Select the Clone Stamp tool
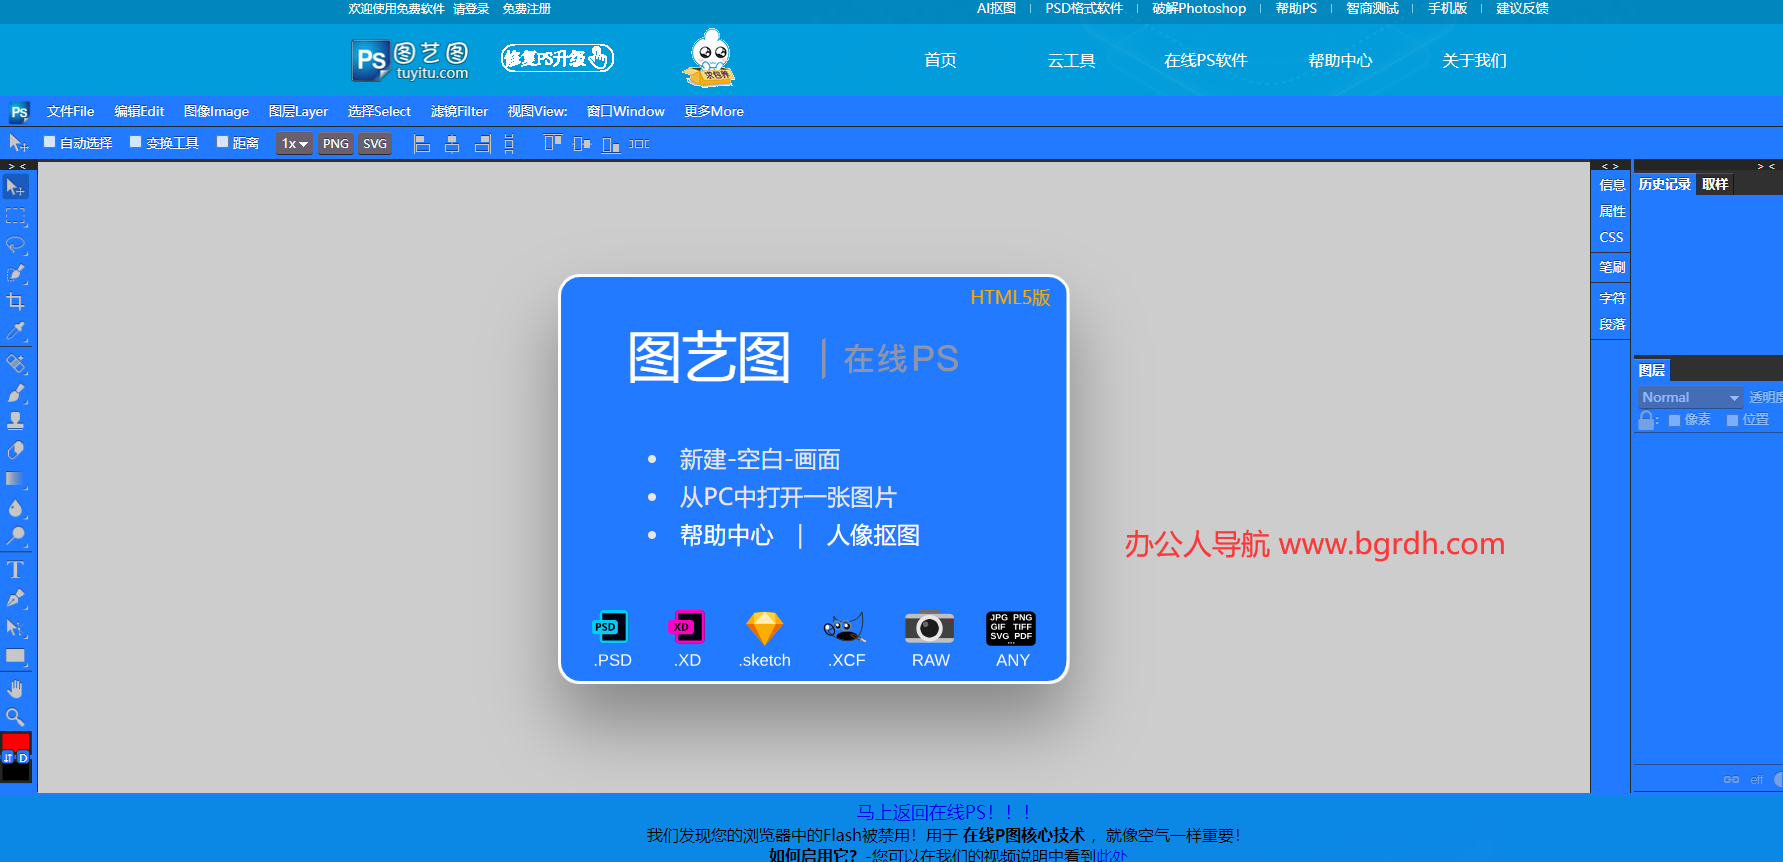 tap(16, 421)
